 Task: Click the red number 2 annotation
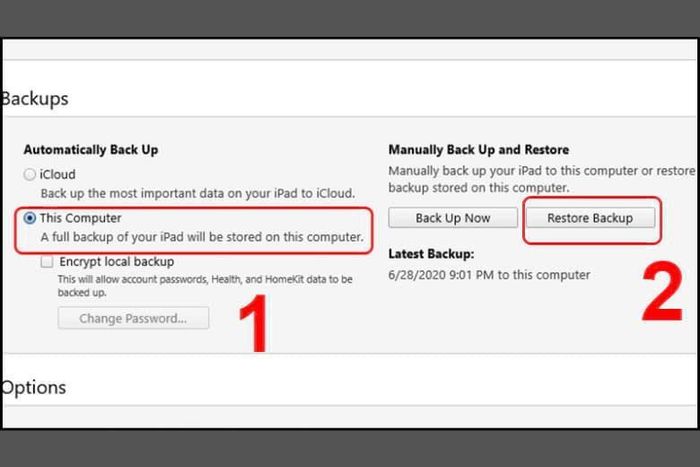662,292
